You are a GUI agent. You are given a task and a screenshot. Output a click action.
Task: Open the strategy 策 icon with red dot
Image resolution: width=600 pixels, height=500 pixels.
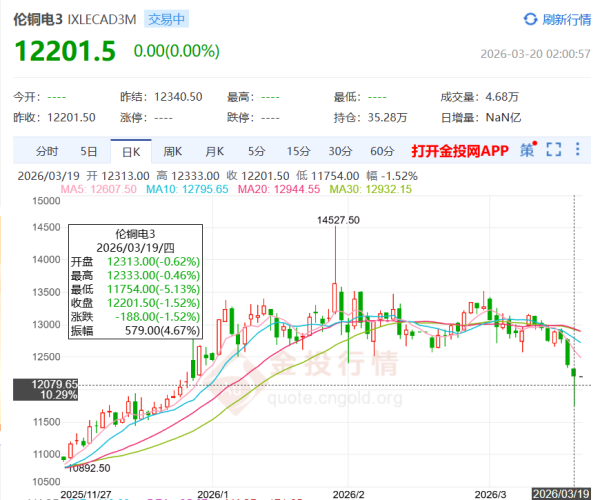(x=528, y=150)
